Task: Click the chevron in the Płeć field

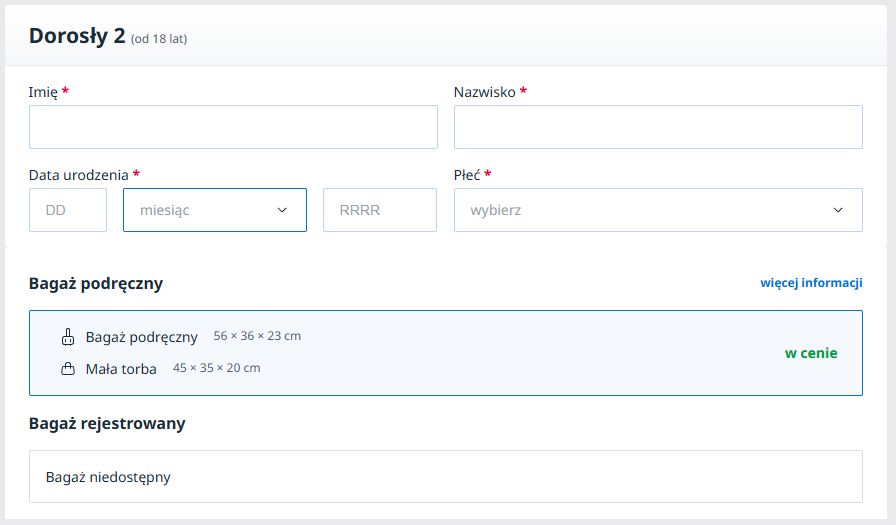Action: 838,210
